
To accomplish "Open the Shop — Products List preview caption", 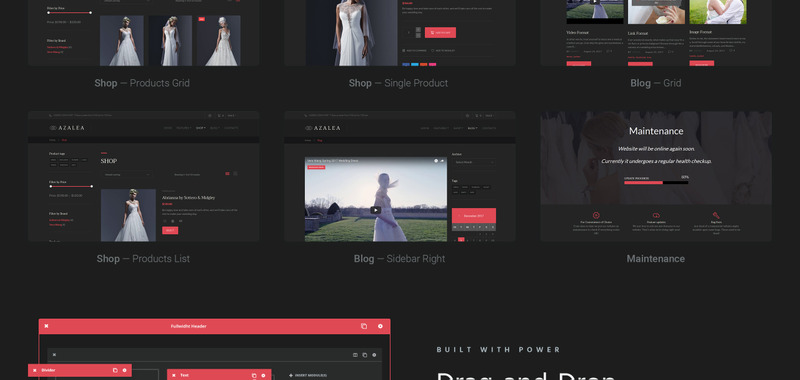I will [143, 259].
